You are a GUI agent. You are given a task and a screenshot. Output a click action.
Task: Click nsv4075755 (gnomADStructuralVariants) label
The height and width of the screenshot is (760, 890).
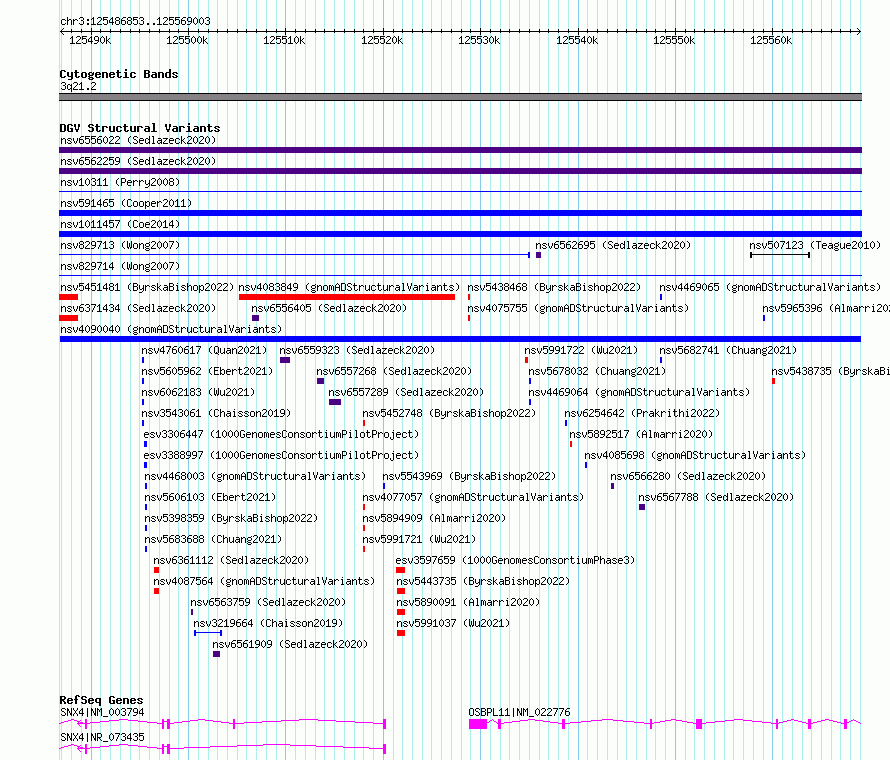click(x=578, y=308)
